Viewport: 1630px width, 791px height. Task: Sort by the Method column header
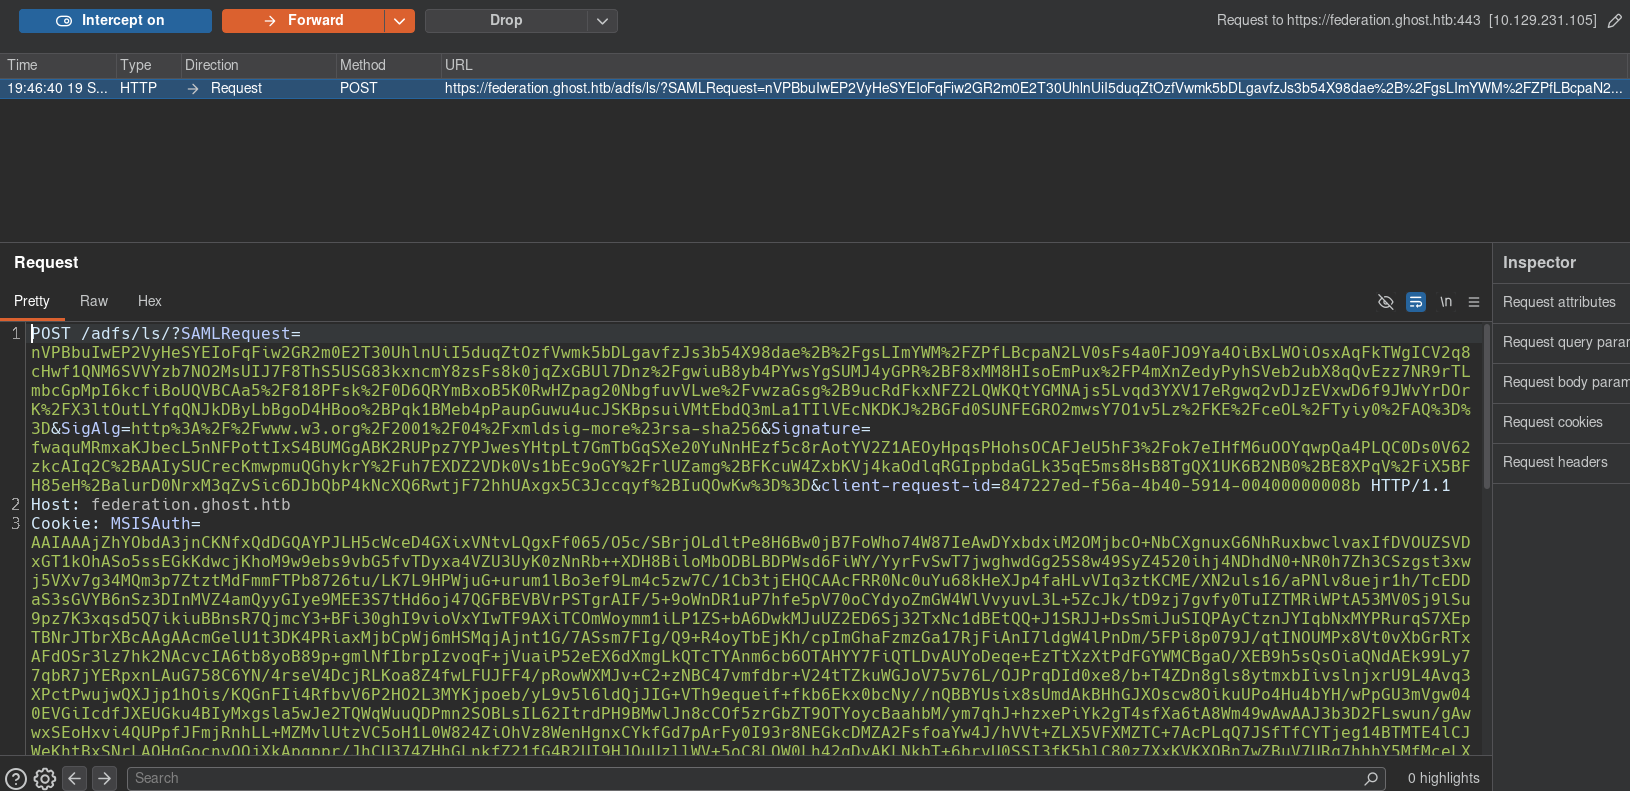(x=388, y=65)
